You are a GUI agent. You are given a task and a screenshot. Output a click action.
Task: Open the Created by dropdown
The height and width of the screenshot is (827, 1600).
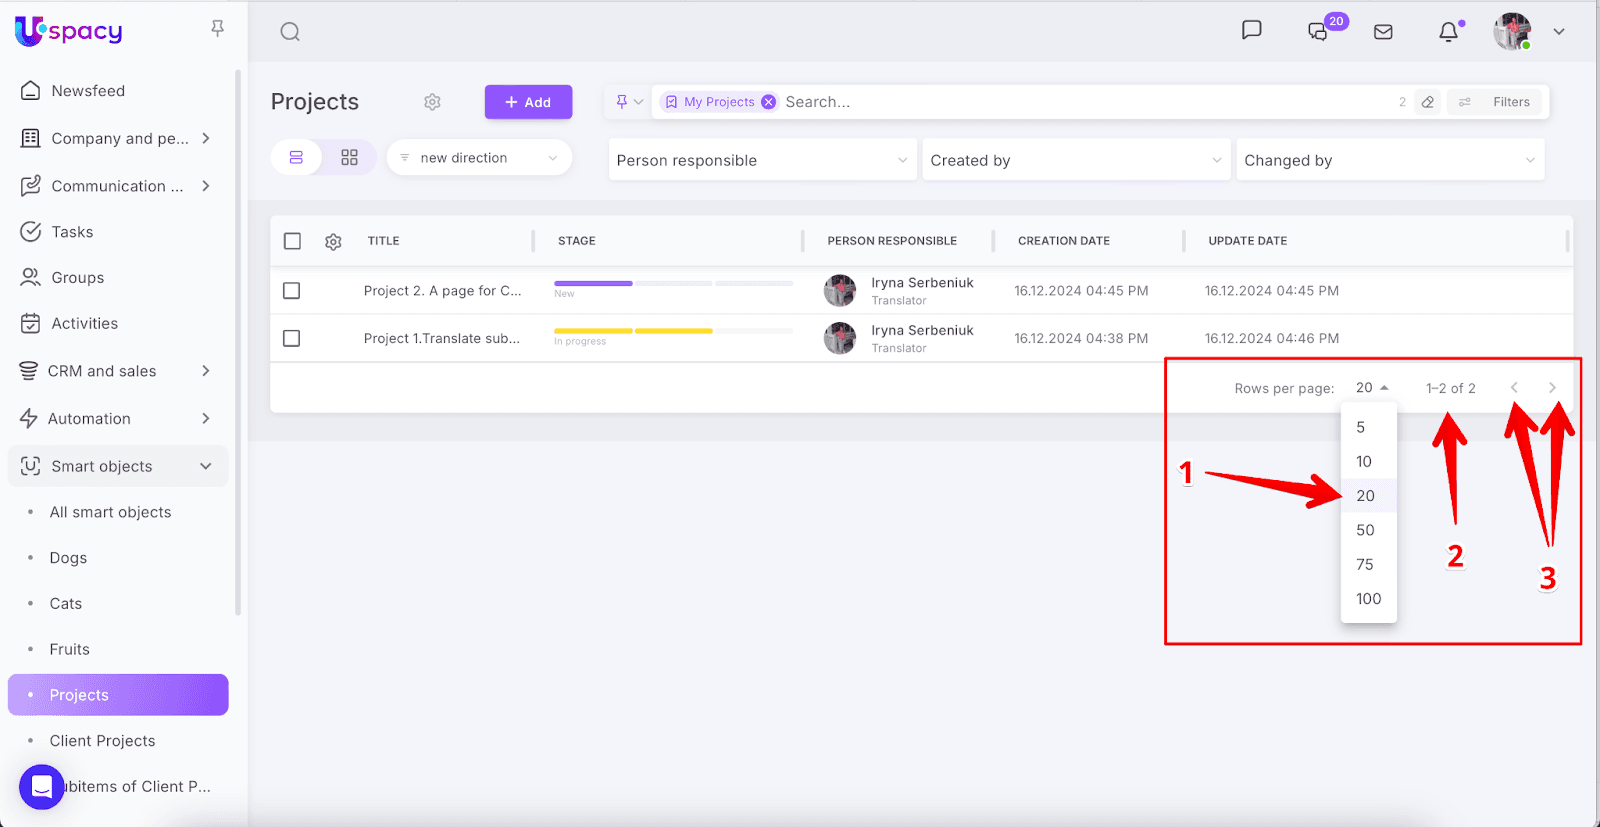[1075, 160]
